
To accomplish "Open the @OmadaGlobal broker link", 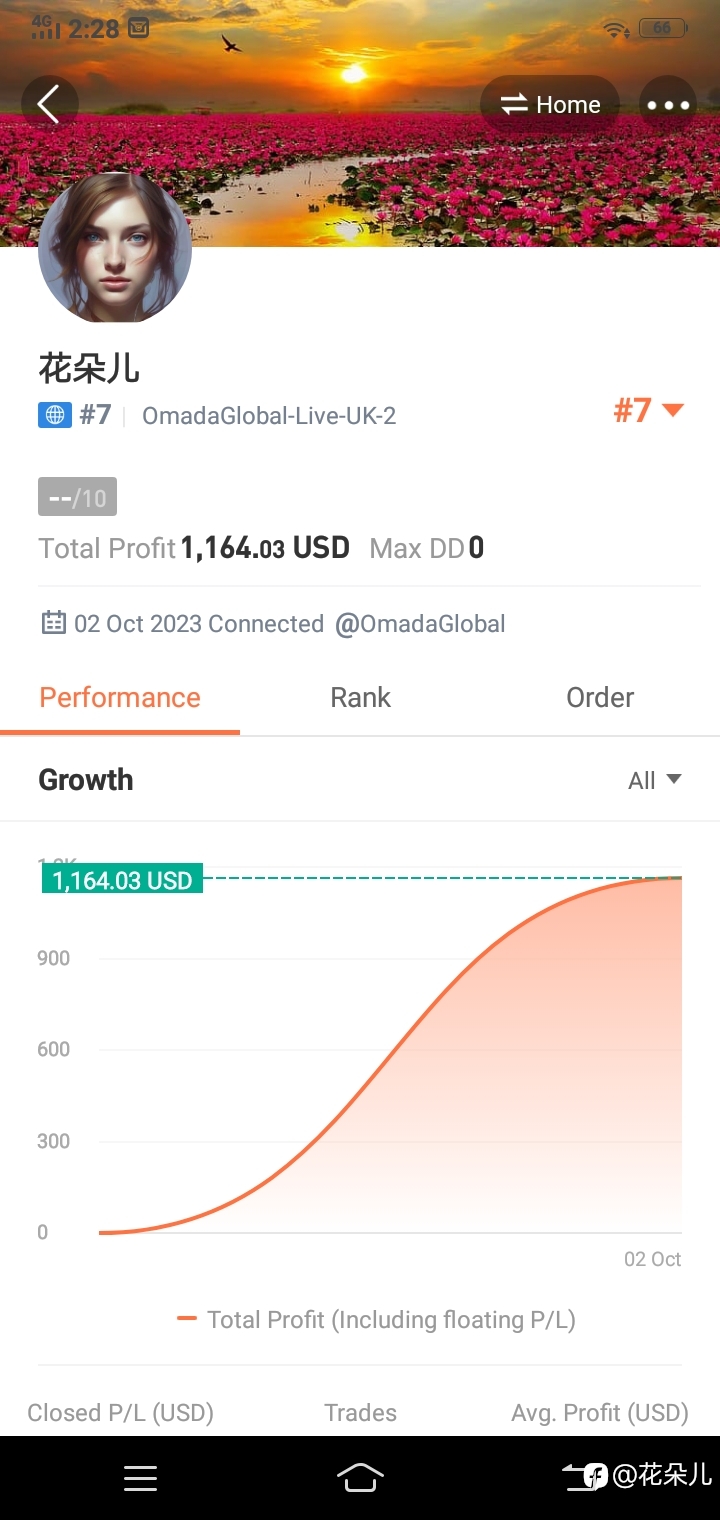I will (420, 624).
